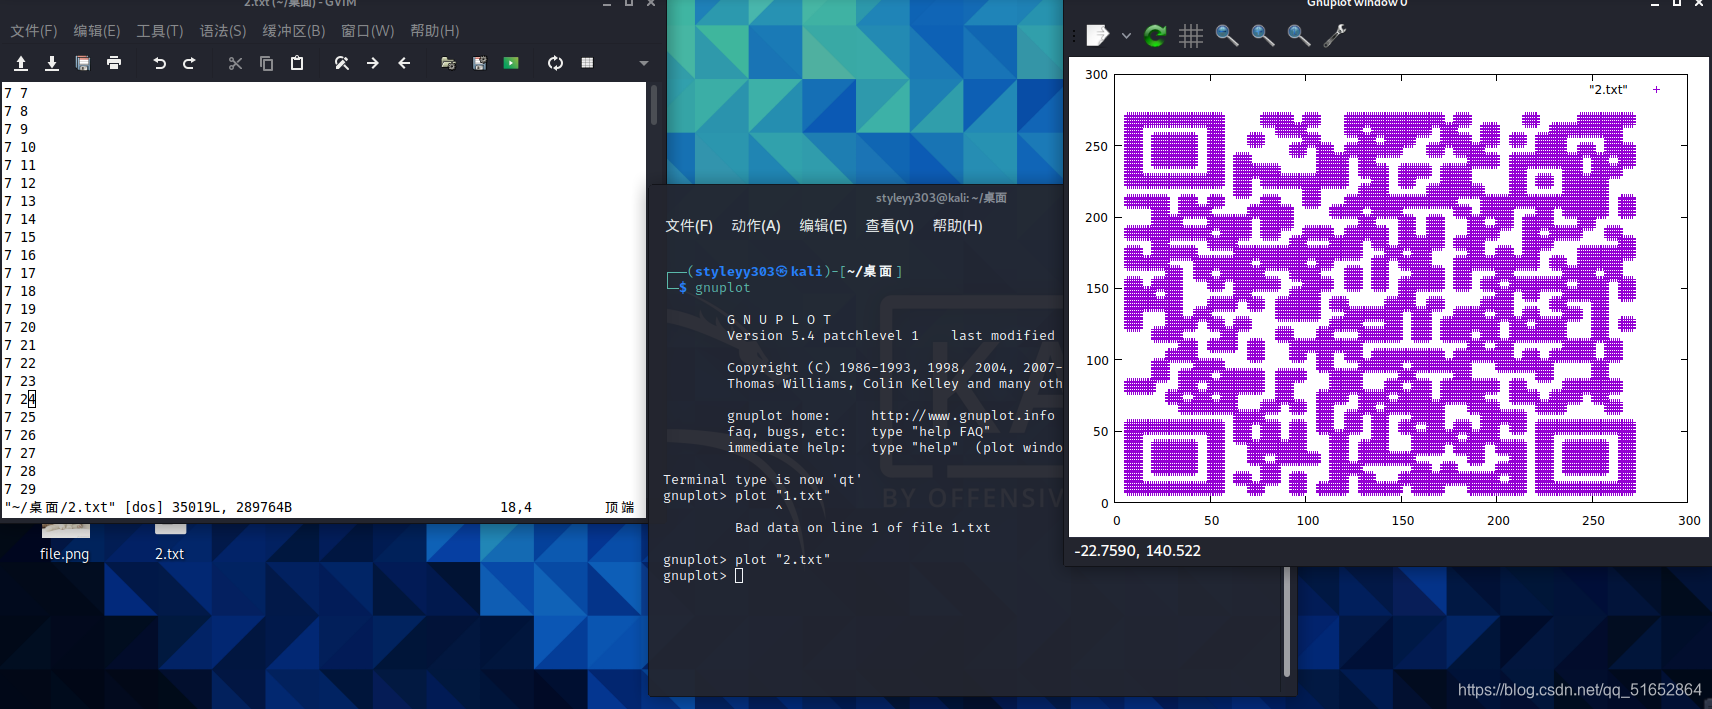Open the 缓冲区(B) menu in GVim
The width and height of the screenshot is (1712, 709).
(x=294, y=31)
